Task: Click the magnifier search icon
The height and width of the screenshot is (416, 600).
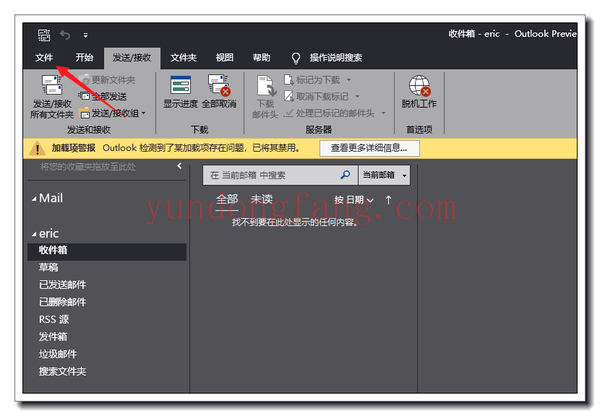Action: (345, 175)
